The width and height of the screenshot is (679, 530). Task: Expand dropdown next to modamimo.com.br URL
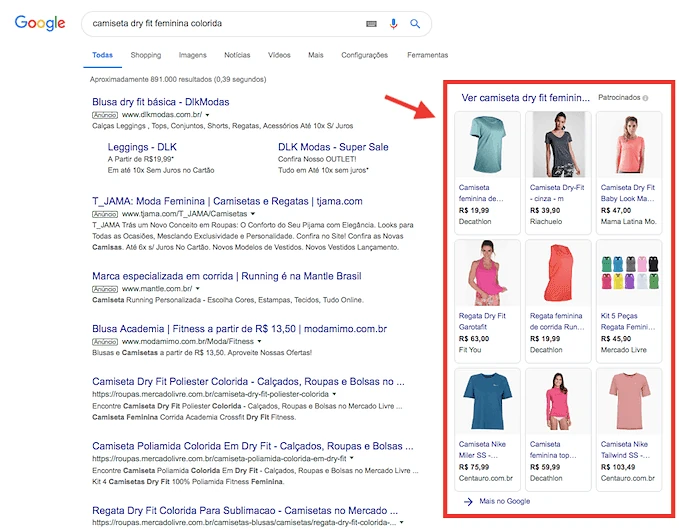(259, 342)
